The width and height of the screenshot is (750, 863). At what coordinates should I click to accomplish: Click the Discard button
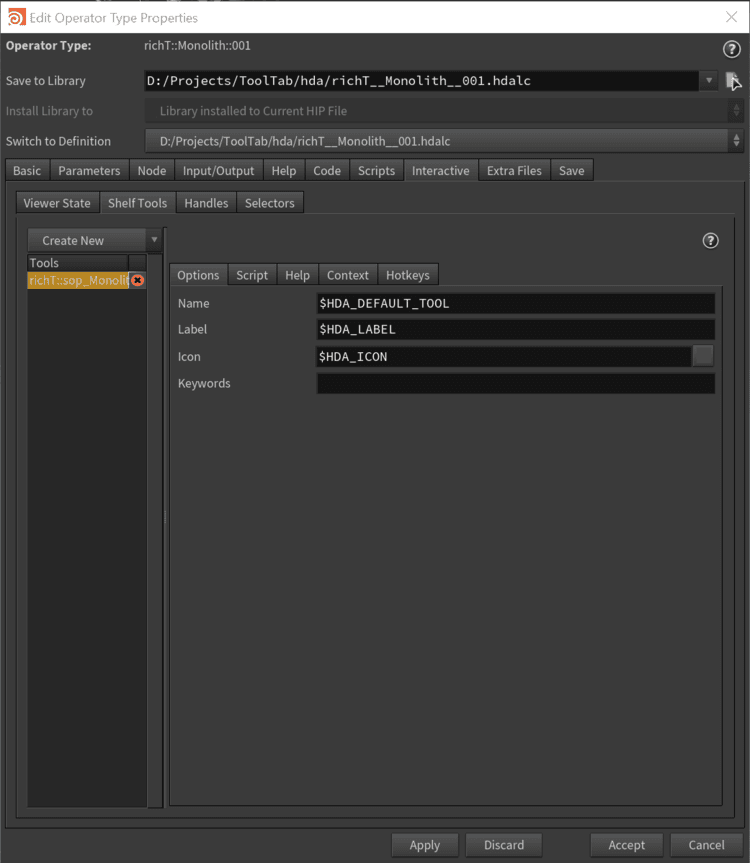click(504, 845)
